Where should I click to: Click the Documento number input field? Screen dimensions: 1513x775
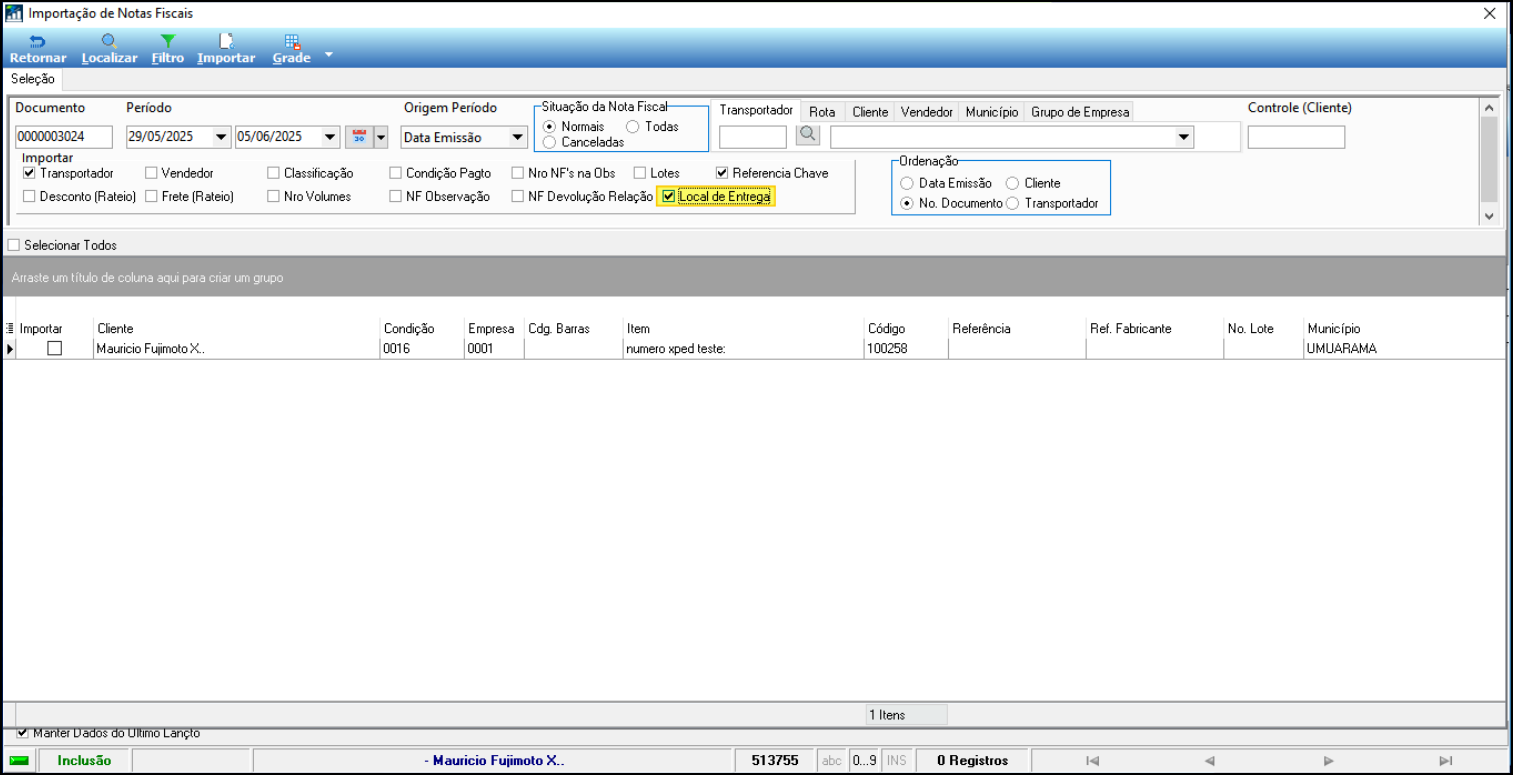tap(63, 137)
